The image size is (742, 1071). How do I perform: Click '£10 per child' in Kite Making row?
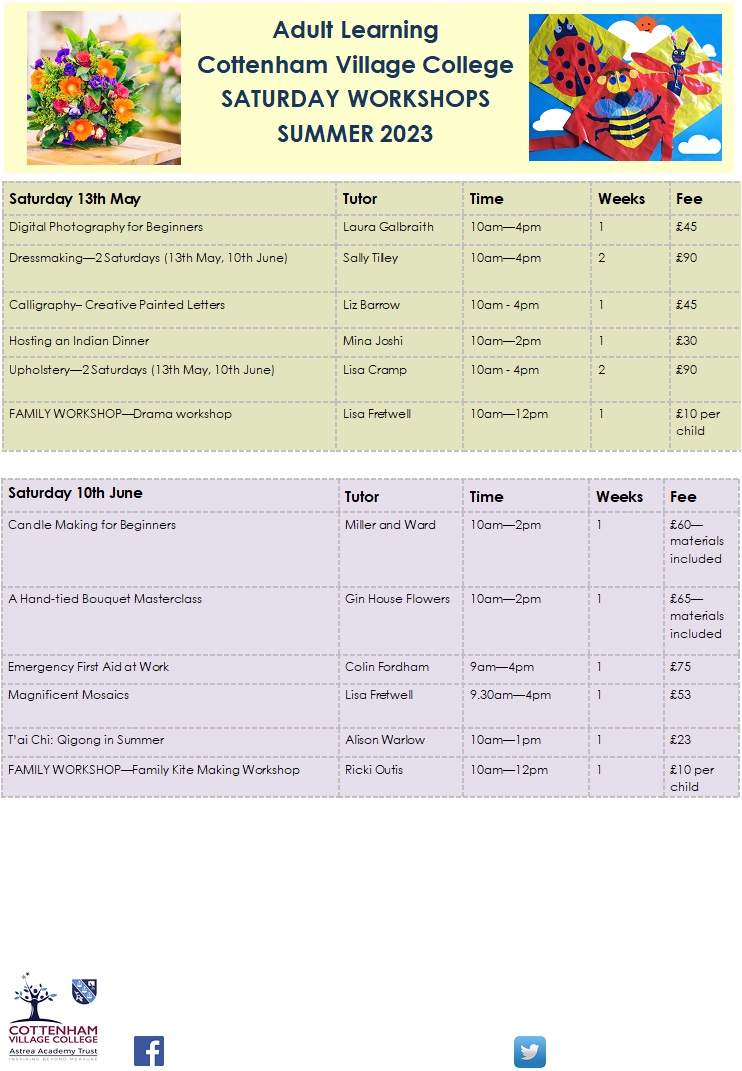coord(692,779)
